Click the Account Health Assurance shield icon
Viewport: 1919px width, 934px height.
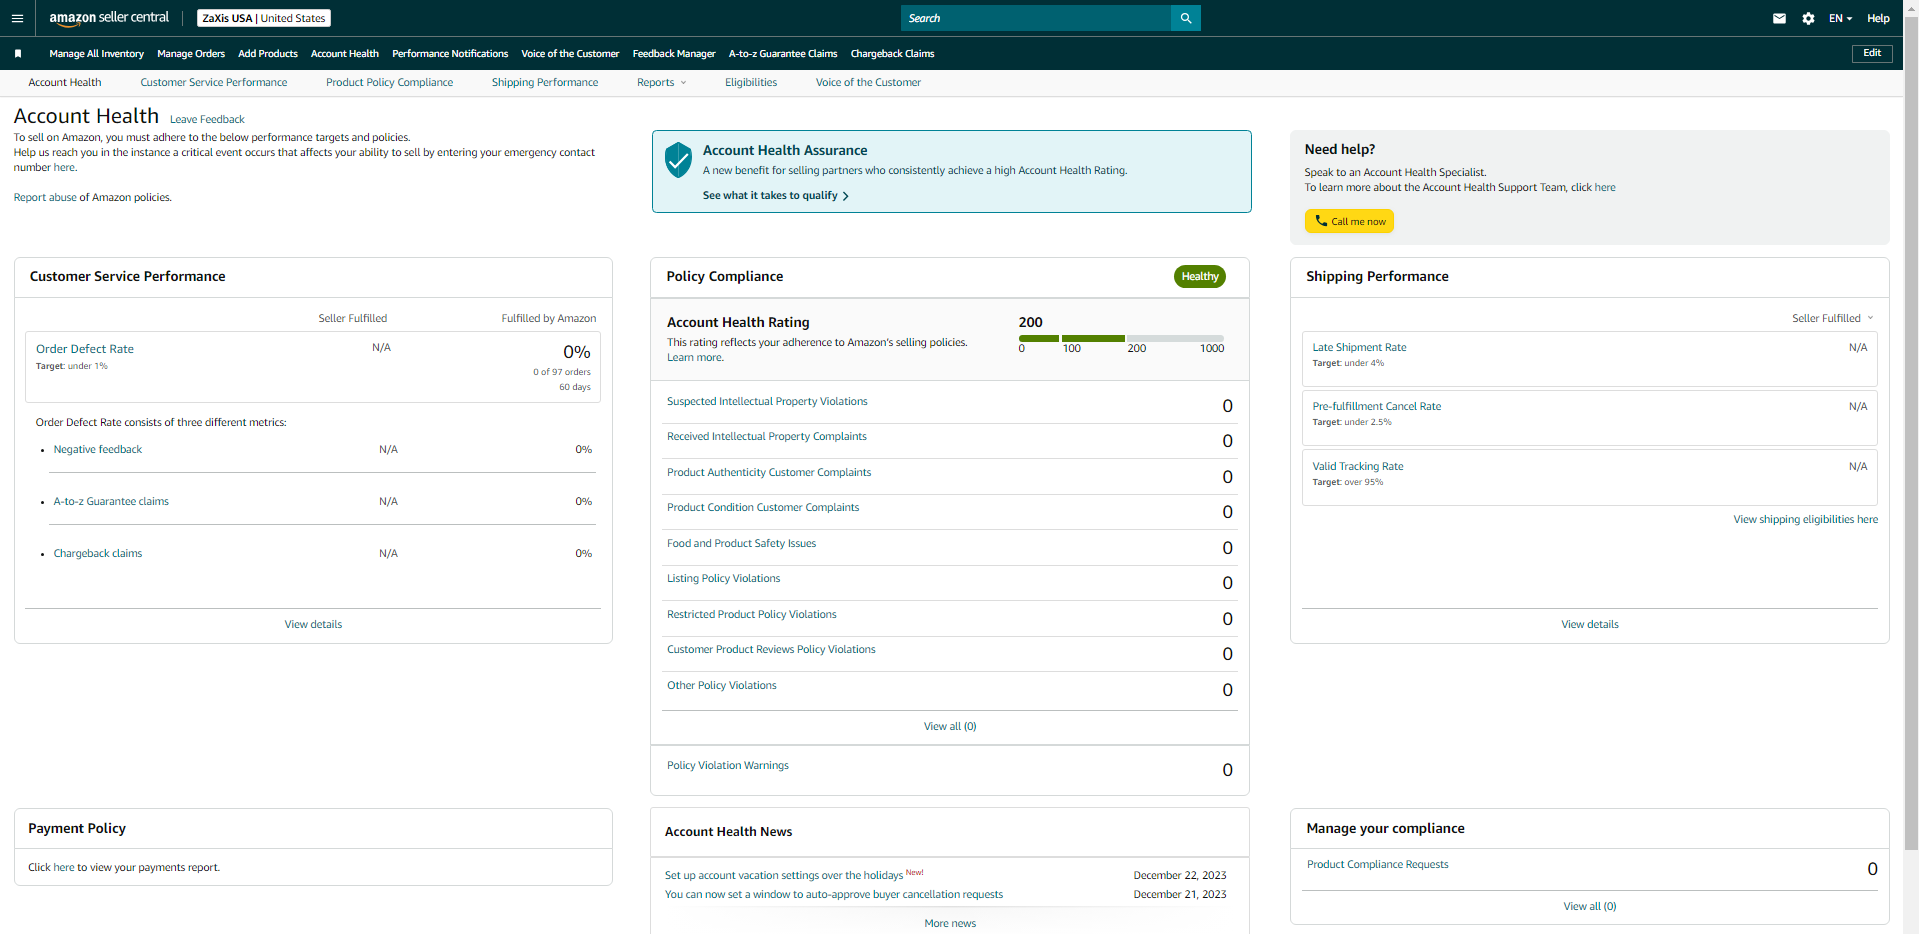[x=678, y=159]
